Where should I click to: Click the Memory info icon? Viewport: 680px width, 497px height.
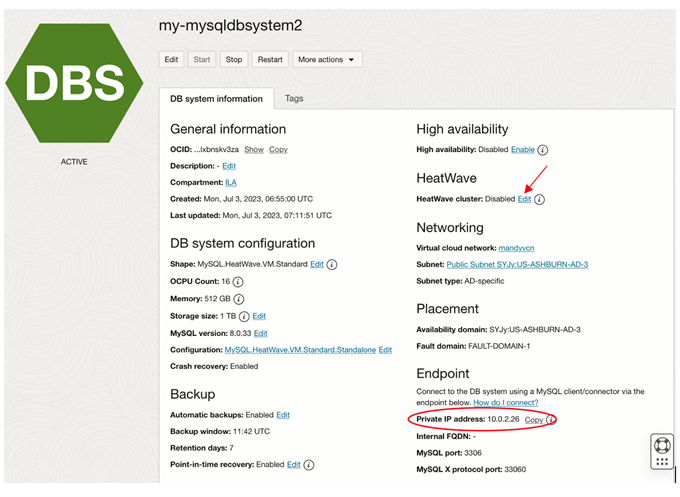point(239,299)
